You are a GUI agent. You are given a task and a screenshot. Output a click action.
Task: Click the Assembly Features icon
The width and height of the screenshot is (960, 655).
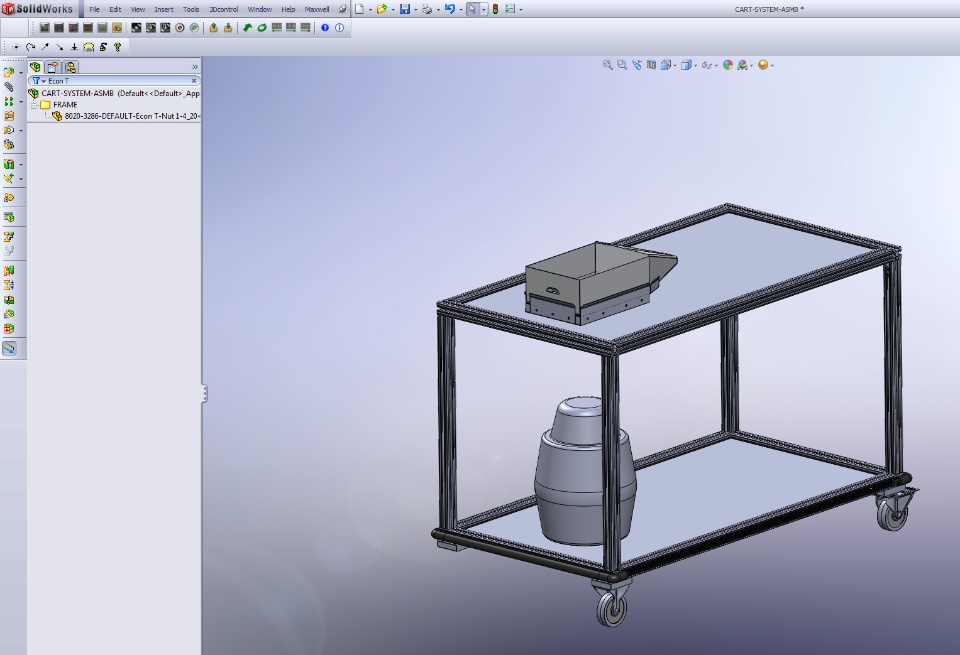9,164
